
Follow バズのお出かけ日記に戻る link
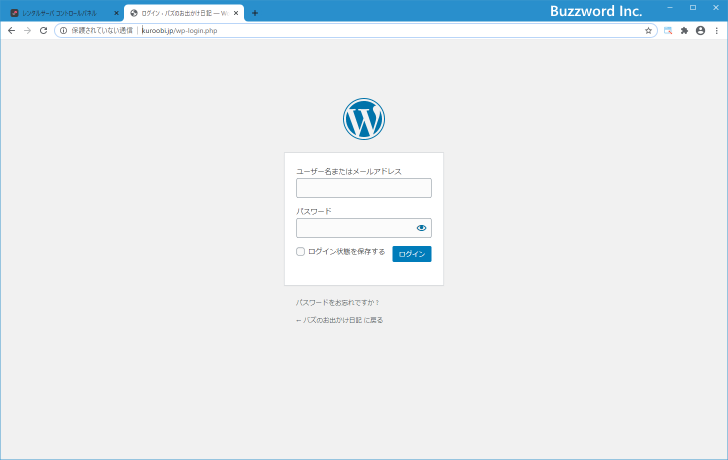click(339, 320)
